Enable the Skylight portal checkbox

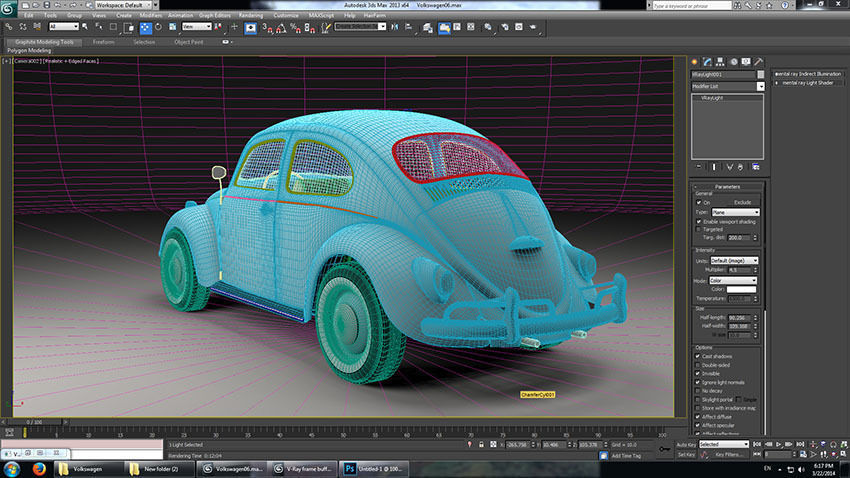pos(698,399)
